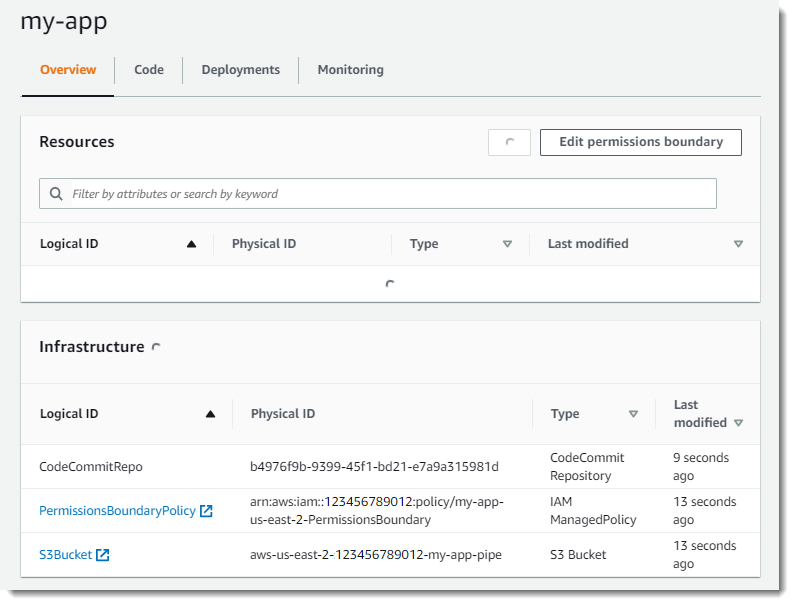Viewport: 794px width, 605px height.
Task: Click the refresh button in Resources panel
Action: 509,142
